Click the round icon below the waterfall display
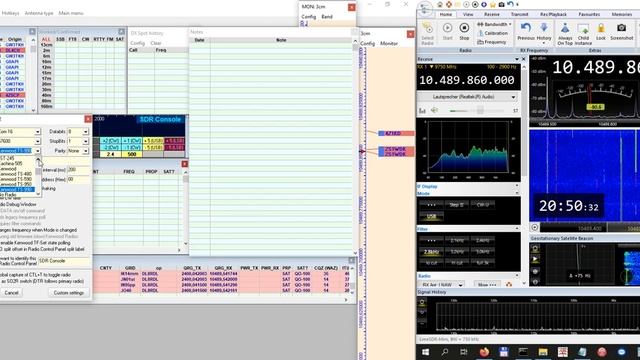Screen dimensions: 640x360 coord(535,227)
